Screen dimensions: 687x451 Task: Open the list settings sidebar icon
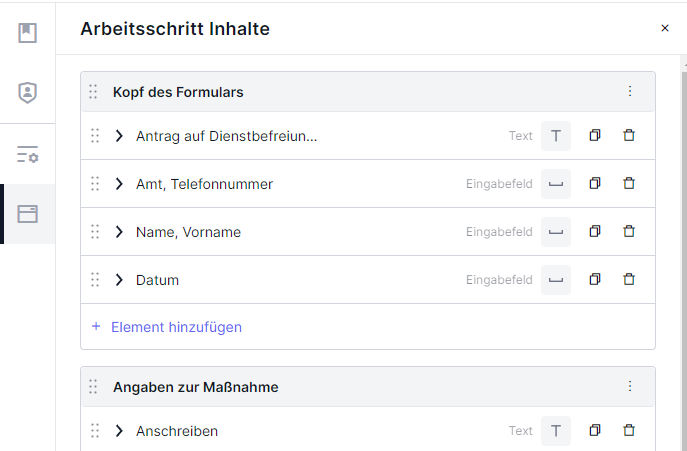[x=27, y=155]
